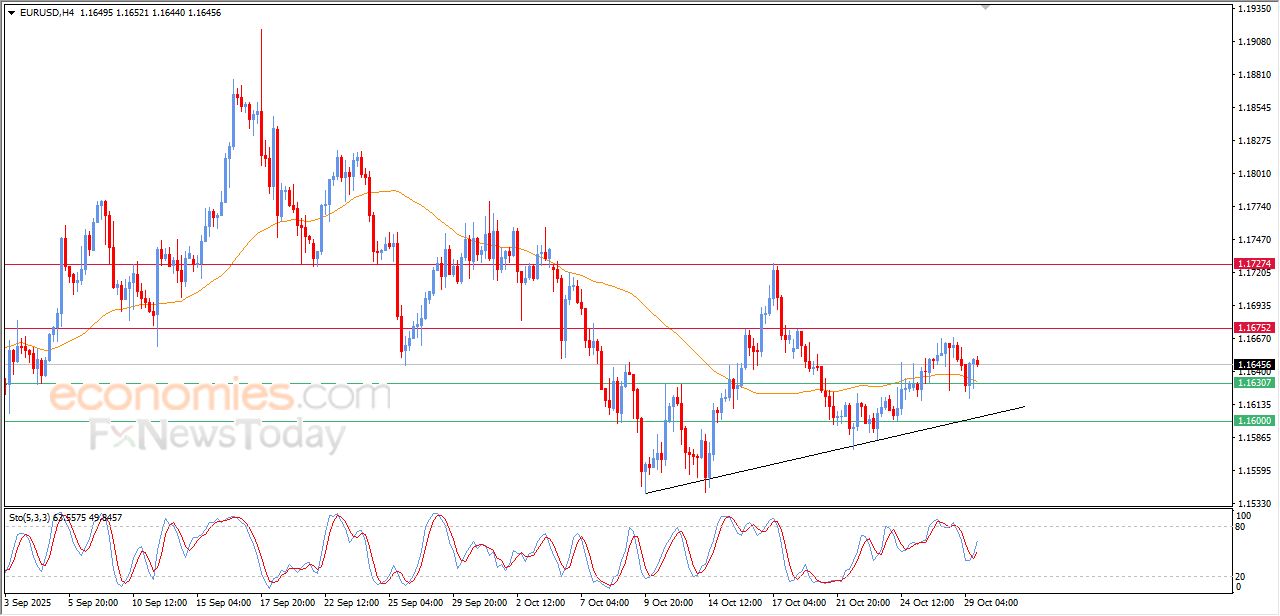This screenshot has height=616, width=1280.
Task: Select the red 1.17274 price label
Action: tap(1254, 264)
